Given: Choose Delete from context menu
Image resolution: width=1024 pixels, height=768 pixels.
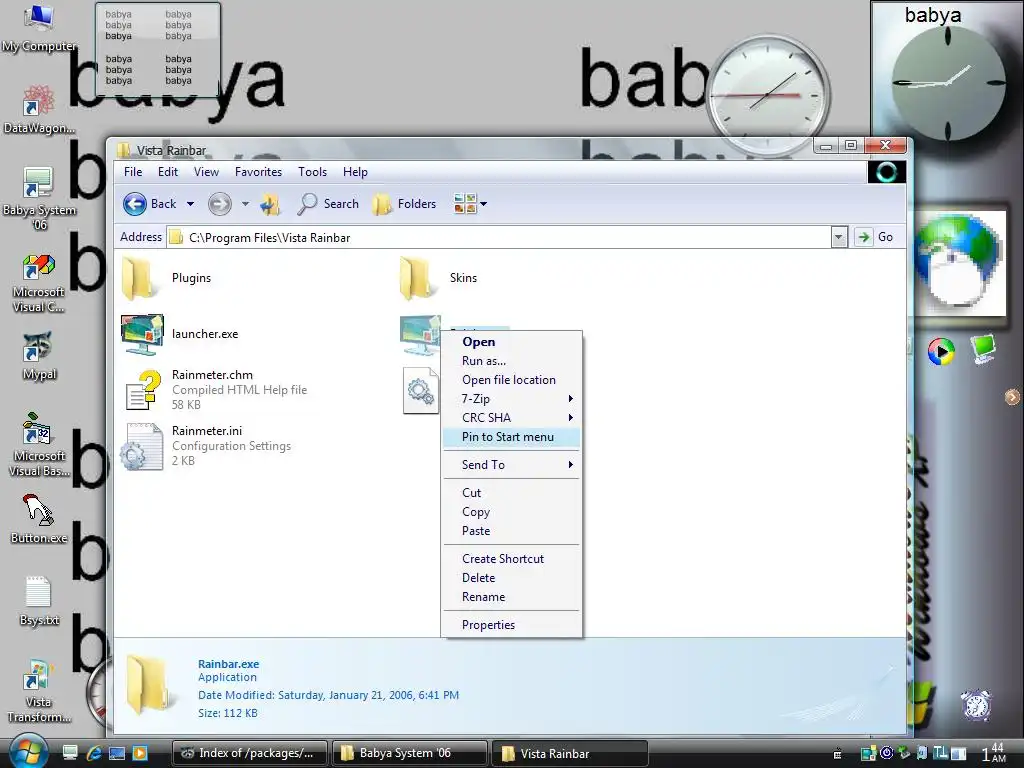Looking at the screenshot, I should [x=511, y=577].
